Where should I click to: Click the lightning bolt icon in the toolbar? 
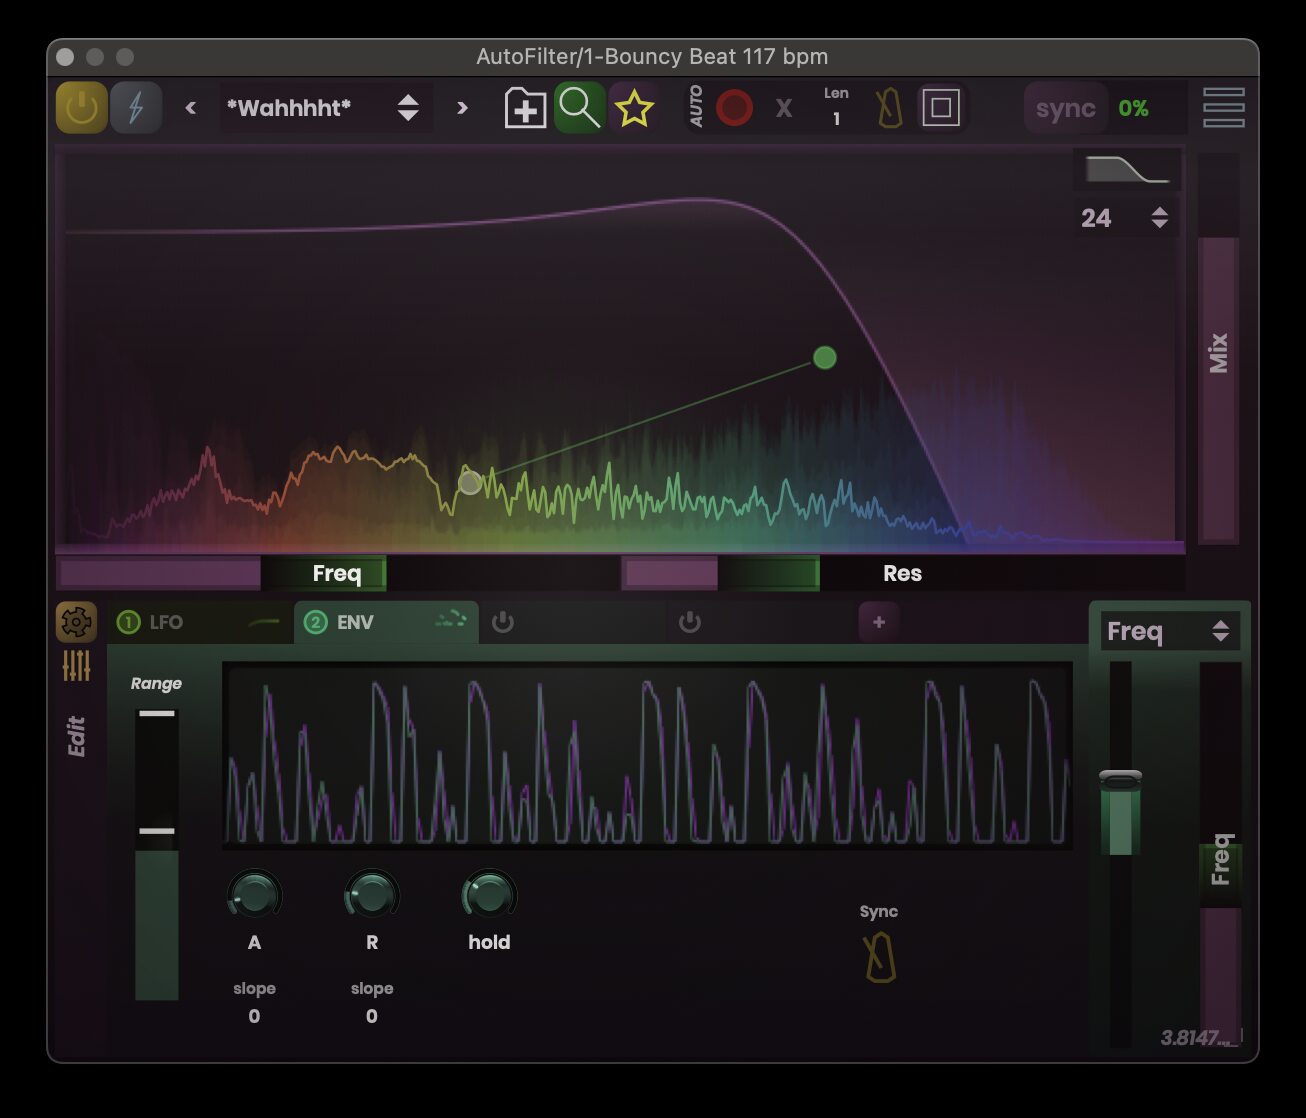pyautogui.click(x=137, y=108)
